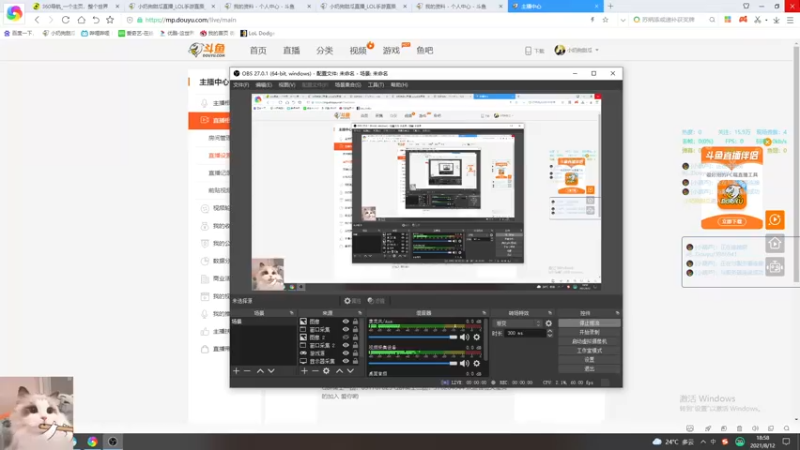
Task: Open the OBS 场景集合(S) menu
Action: tap(348, 85)
